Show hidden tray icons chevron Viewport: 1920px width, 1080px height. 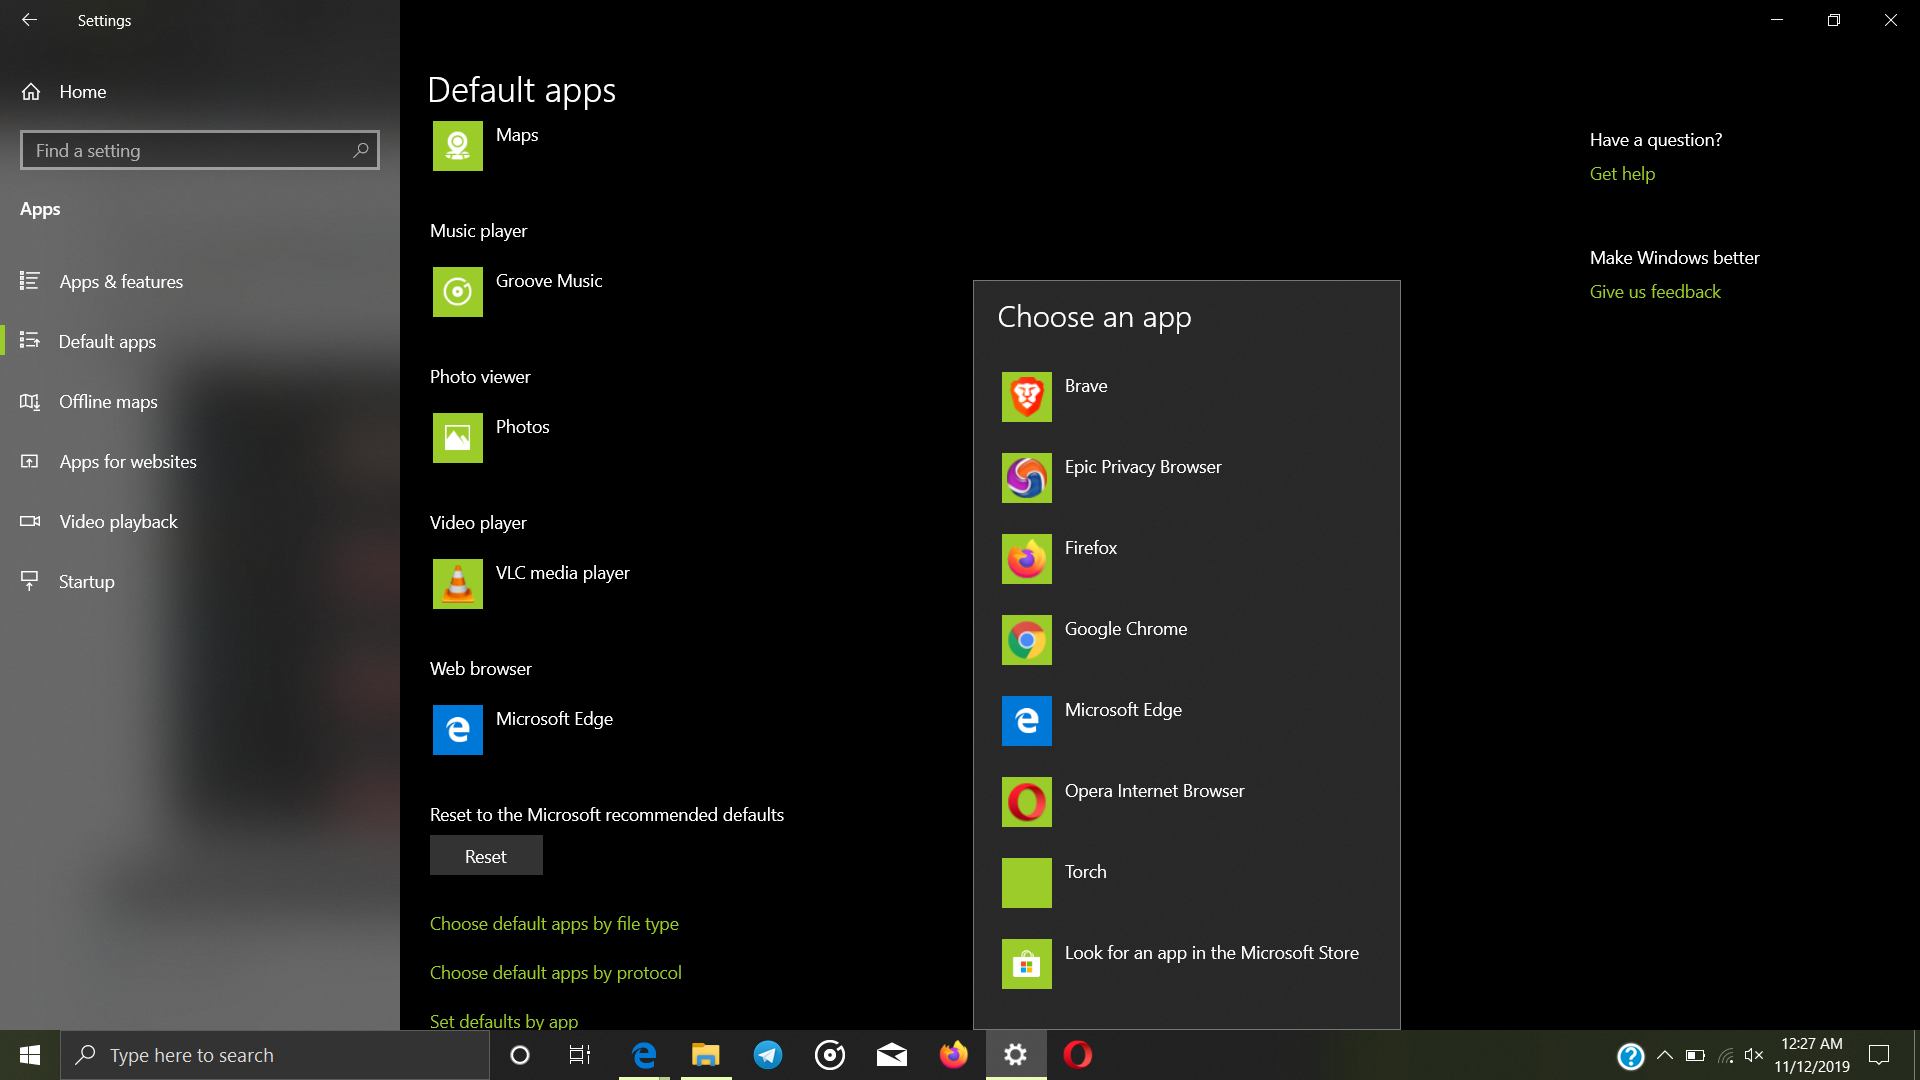tap(1665, 1055)
